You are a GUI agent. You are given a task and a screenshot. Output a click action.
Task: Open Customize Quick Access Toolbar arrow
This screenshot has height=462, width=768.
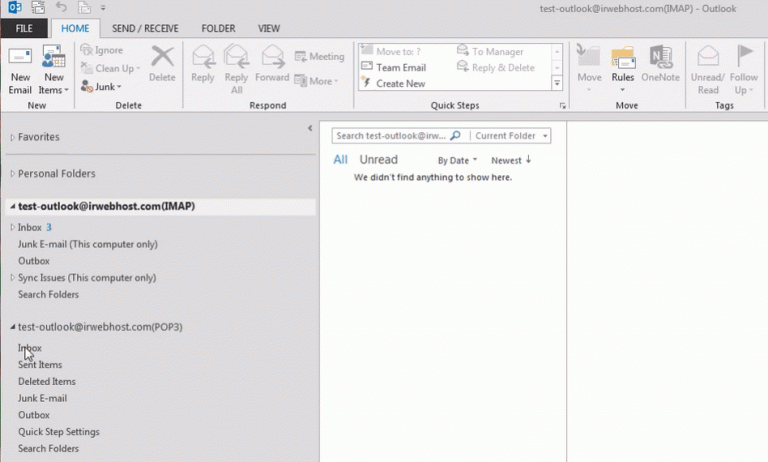103,8
